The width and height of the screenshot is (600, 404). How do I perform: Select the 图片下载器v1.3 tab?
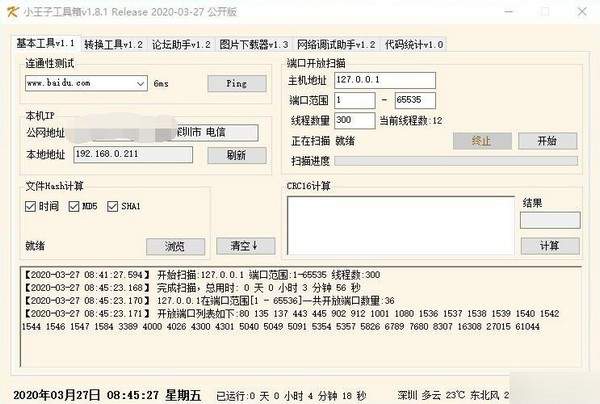(x=254, y=45)
